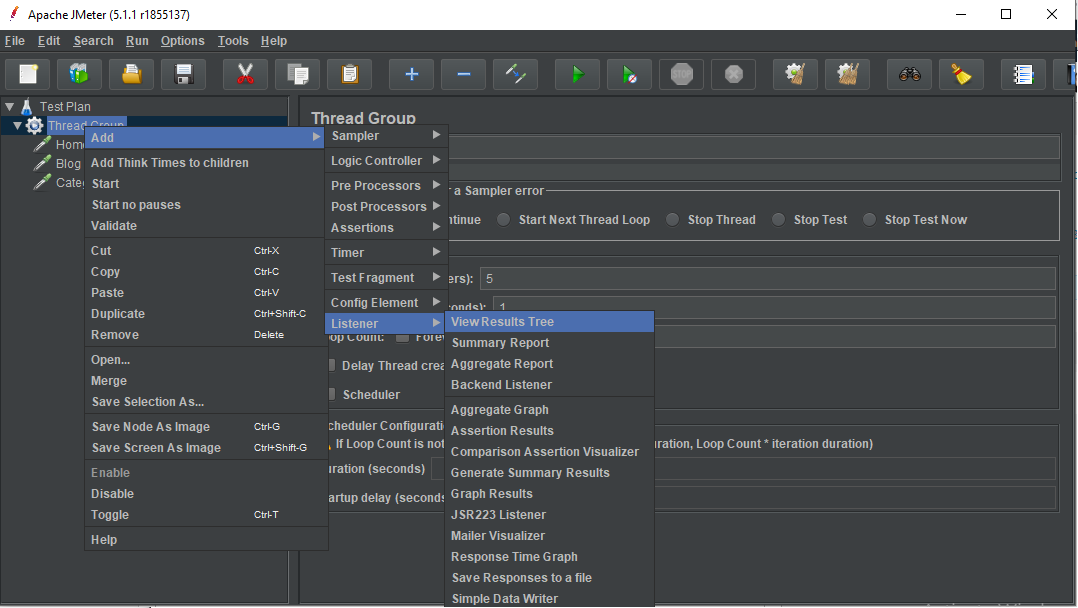Collapse the Test Plan tree node
This screenshot has height=608, width=1078.
10,106
